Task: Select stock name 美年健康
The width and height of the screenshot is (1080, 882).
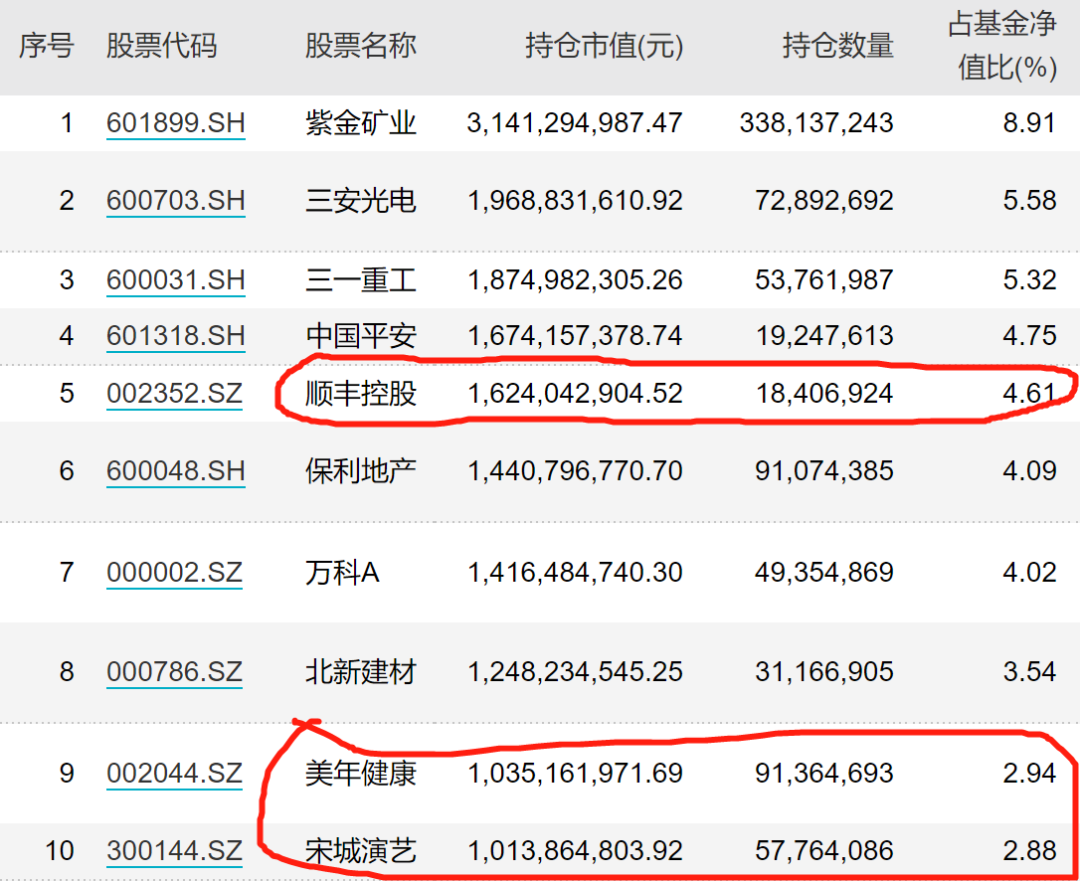Action: 361,773
